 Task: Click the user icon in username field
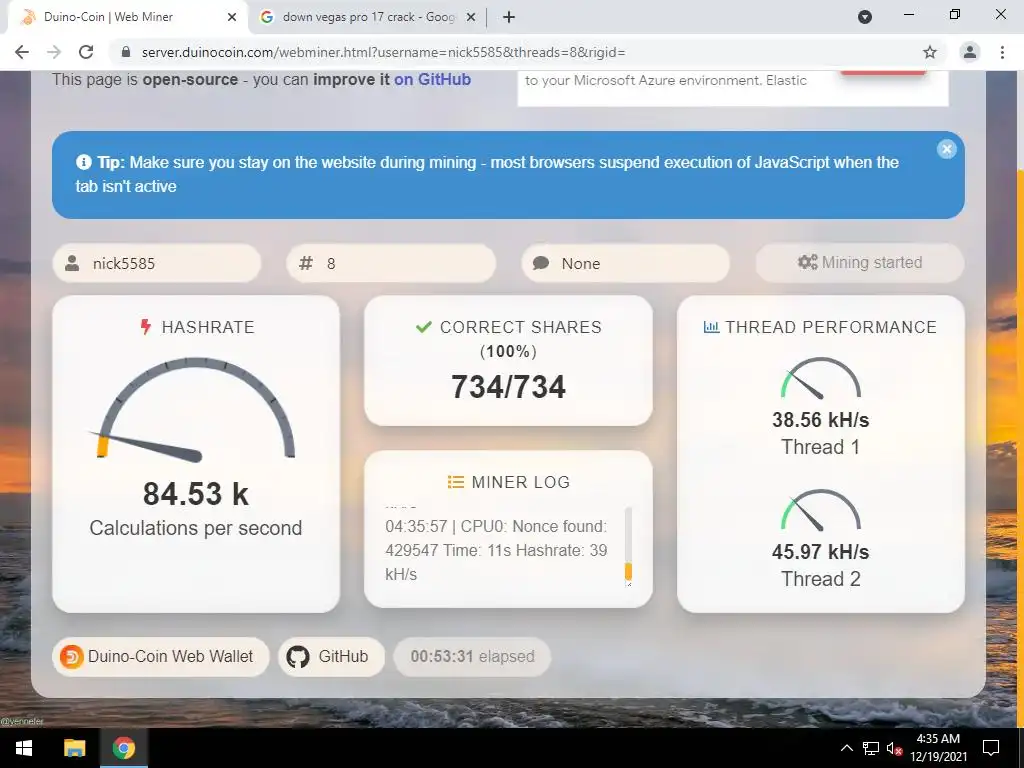(x=72, y=263)
